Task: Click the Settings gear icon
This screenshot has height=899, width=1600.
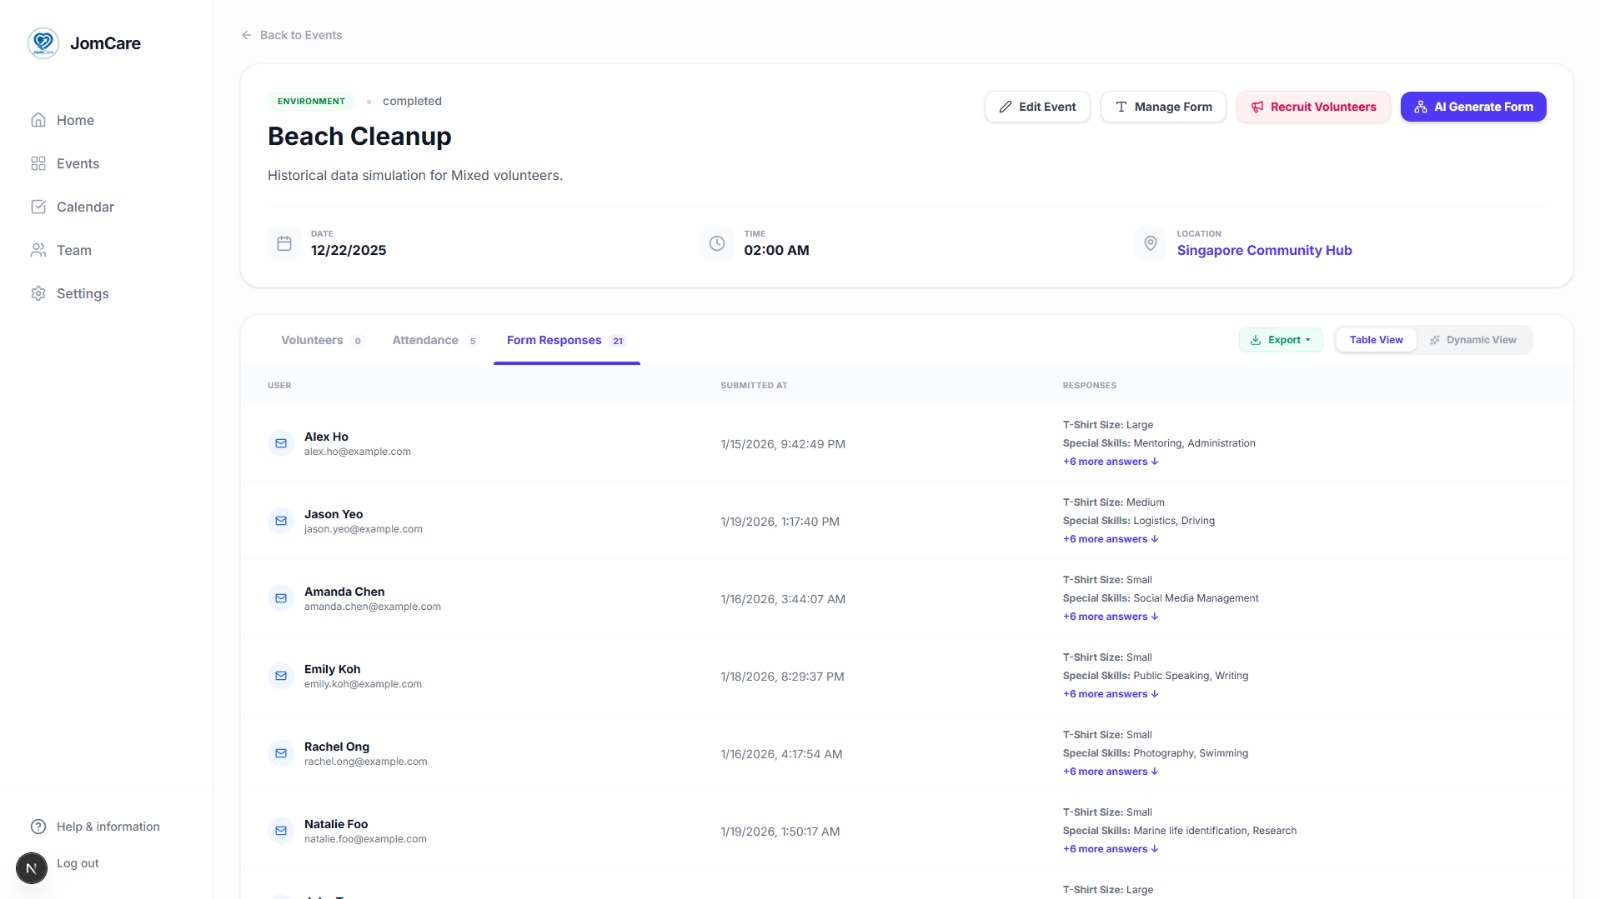Action: 38,294
